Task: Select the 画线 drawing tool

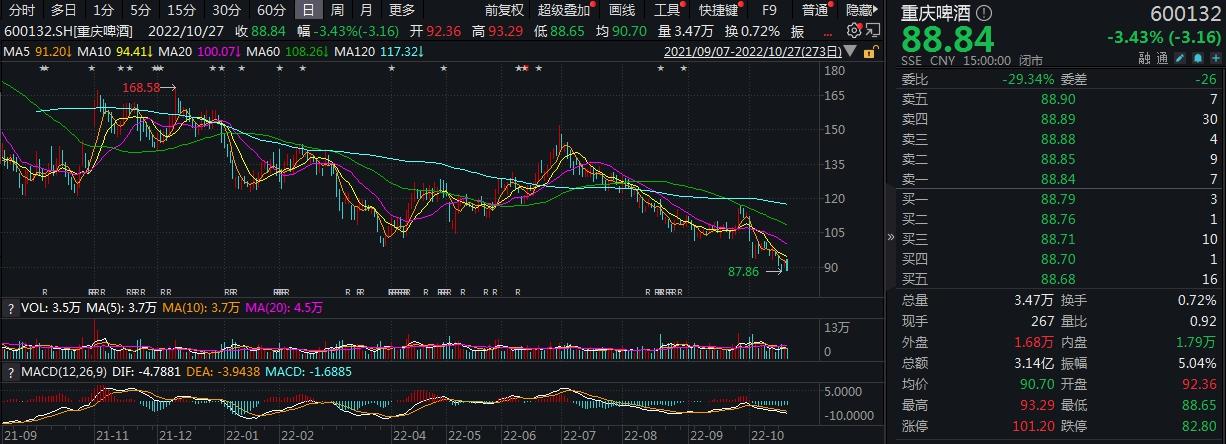Action: 622,10
